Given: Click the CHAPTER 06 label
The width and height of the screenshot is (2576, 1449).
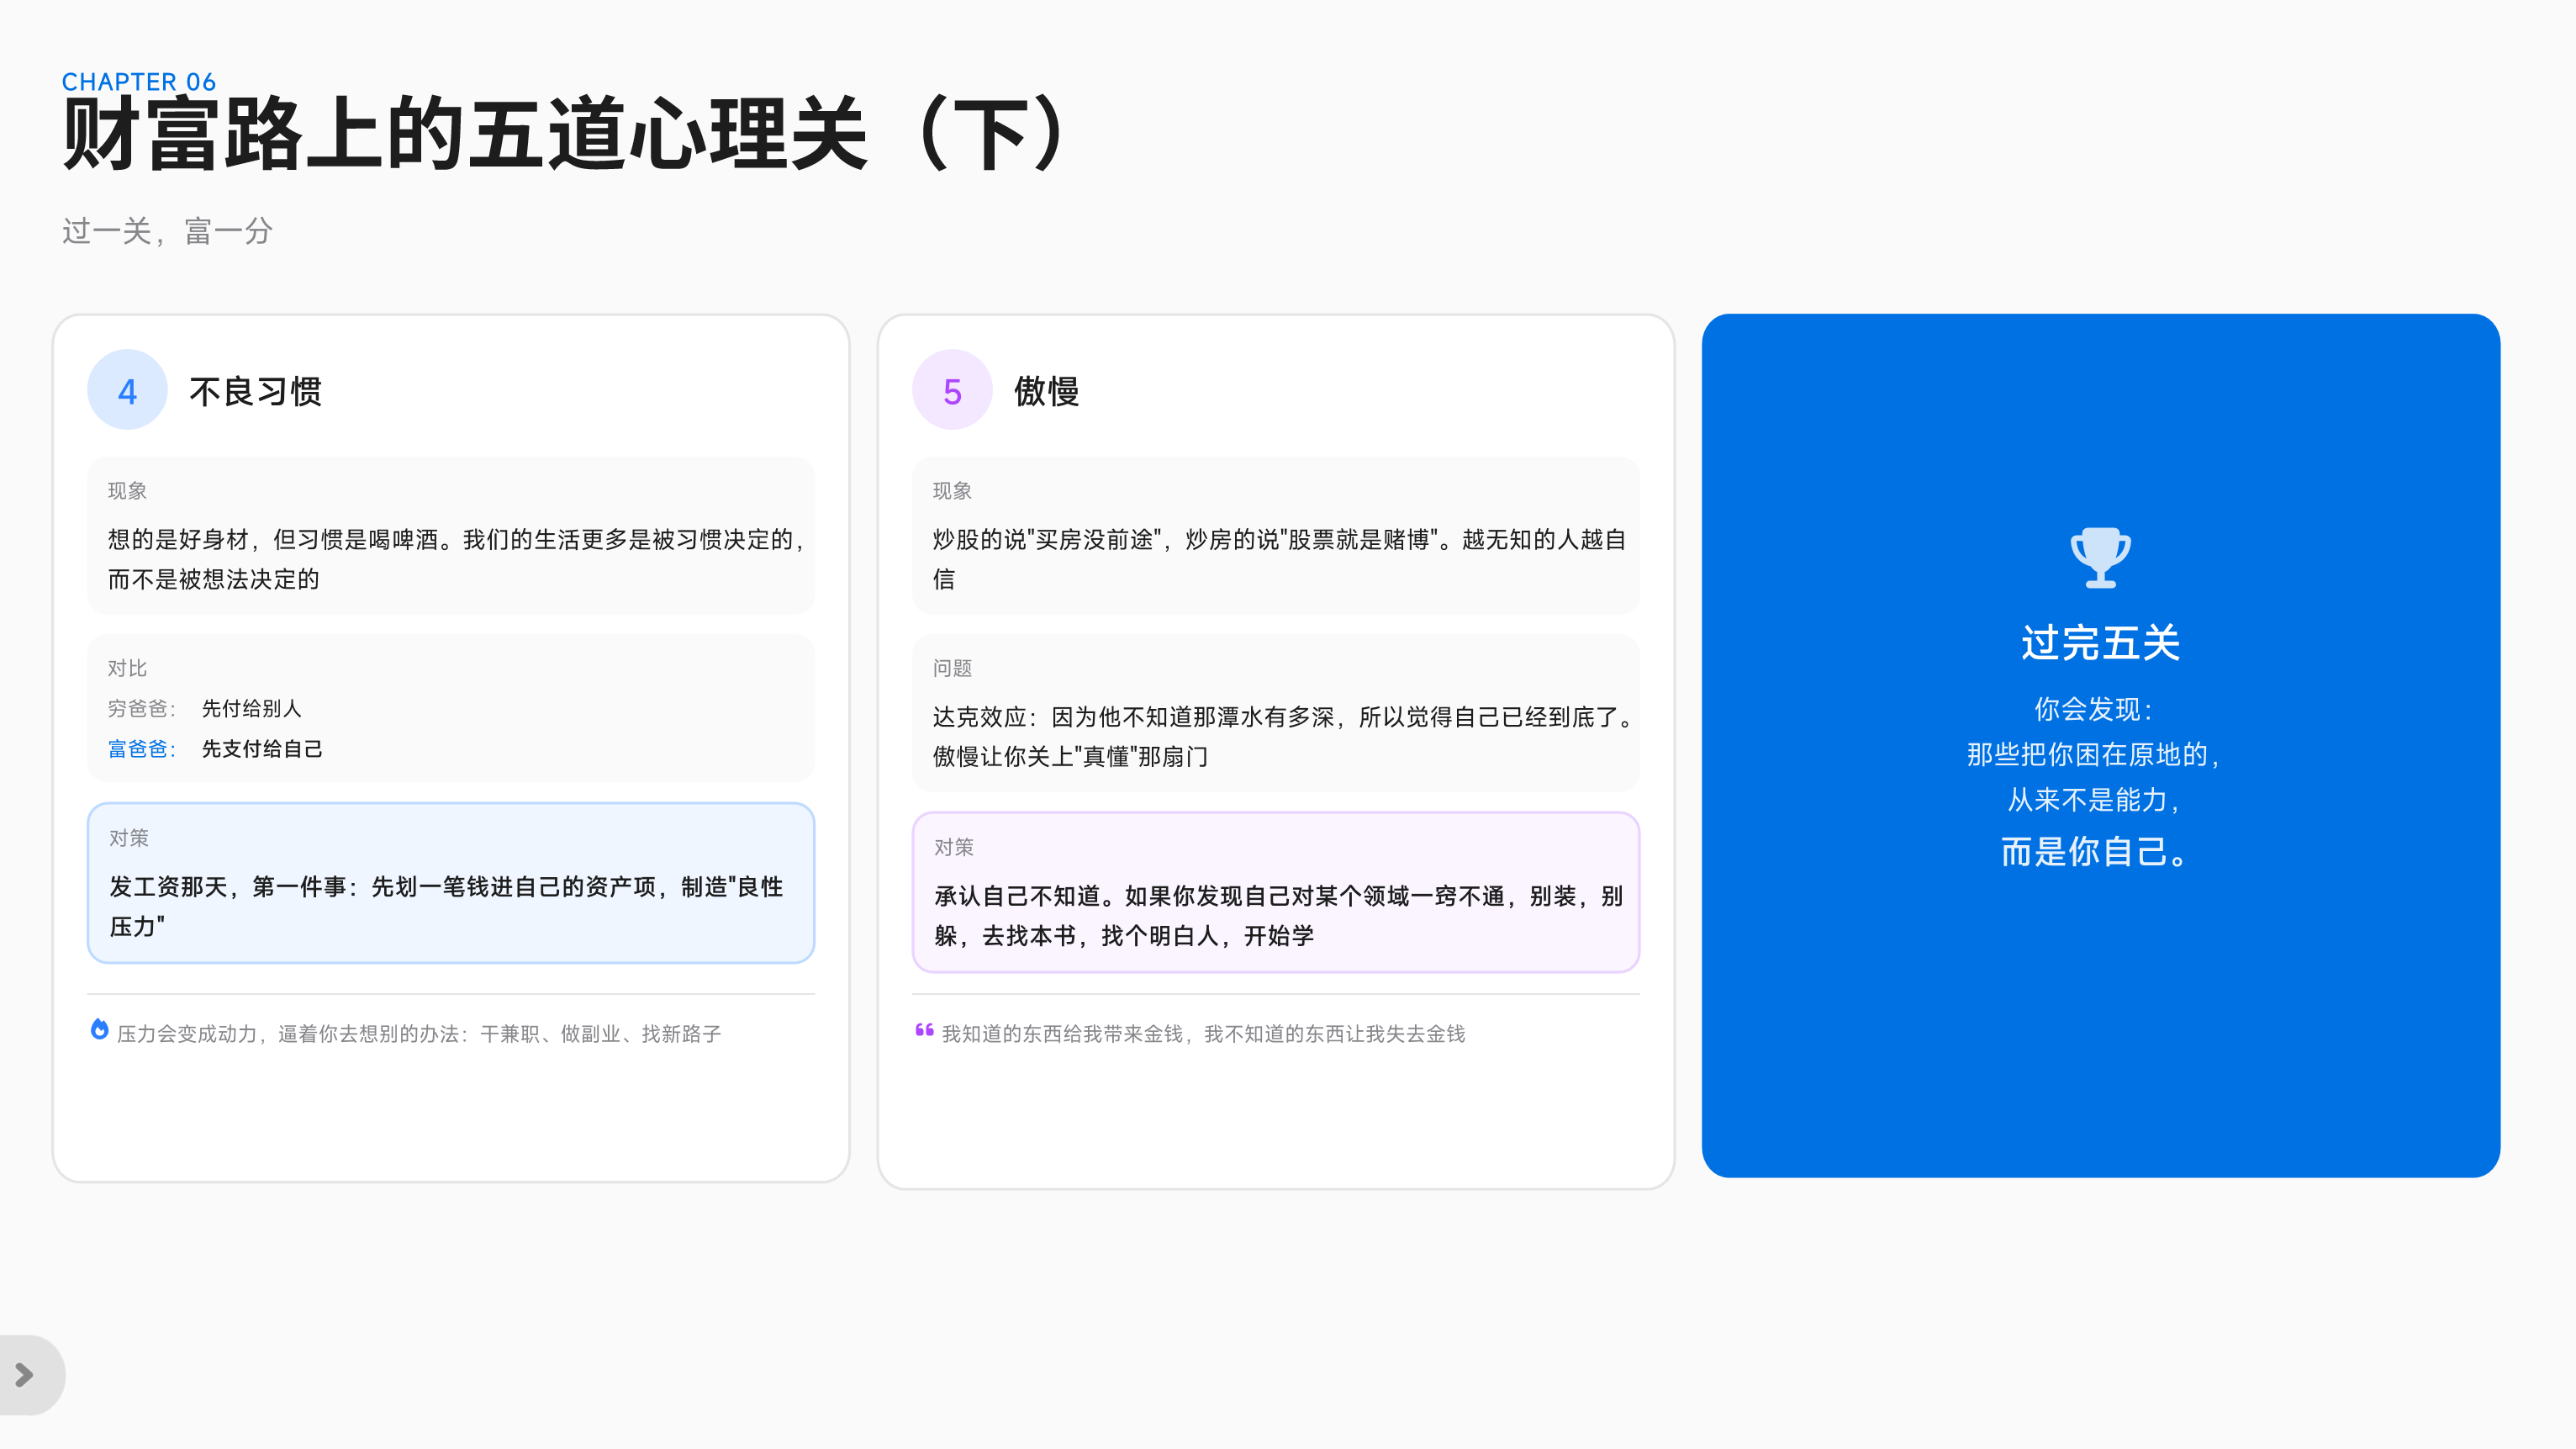Looking at the screenshot, I should click(139, 82).
